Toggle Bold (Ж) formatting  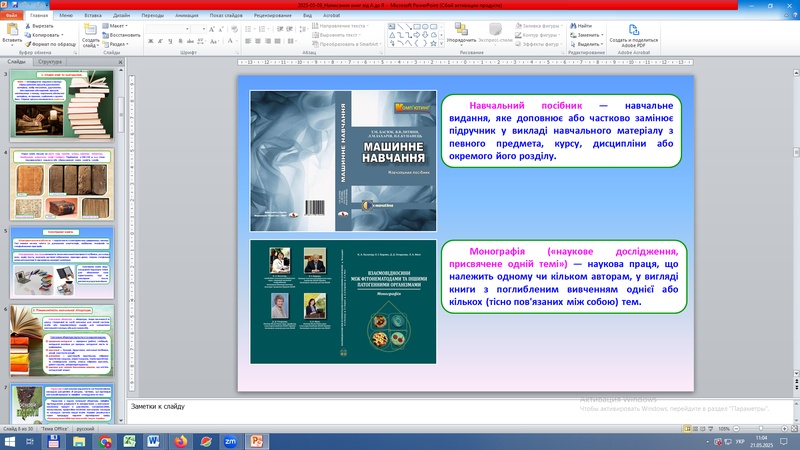coord(151,41)
